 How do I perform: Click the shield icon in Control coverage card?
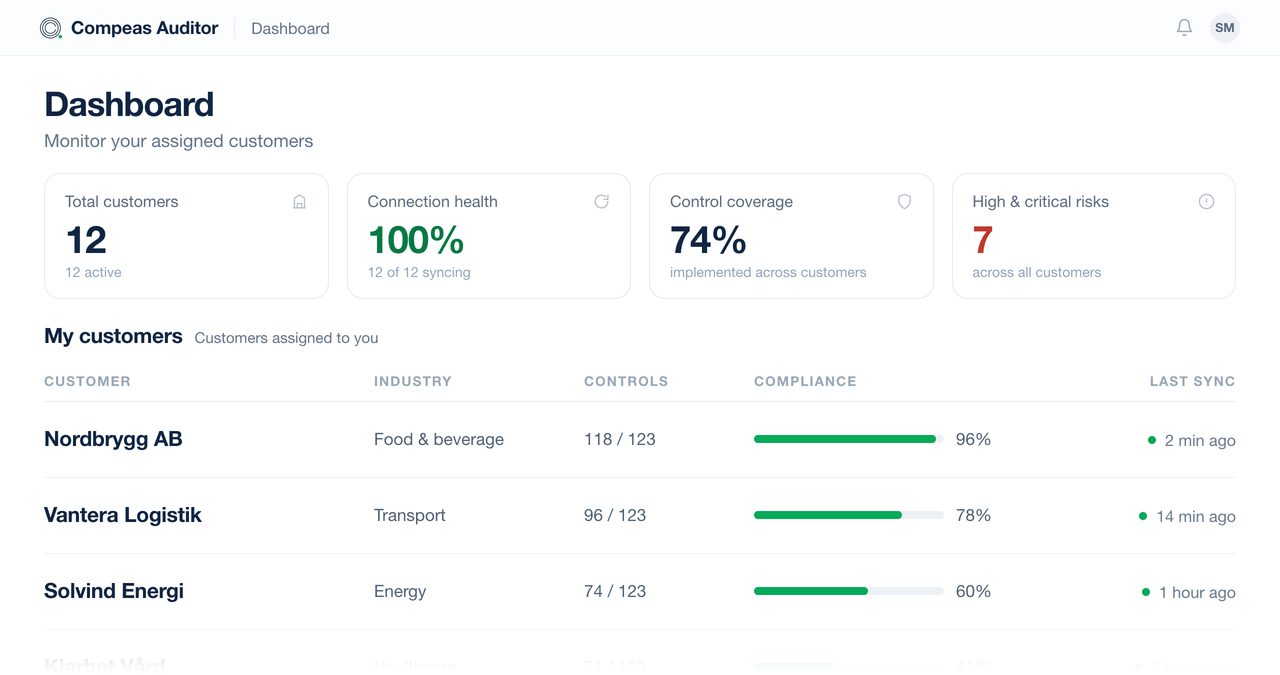pyautogui.click(x=904, y=202)
